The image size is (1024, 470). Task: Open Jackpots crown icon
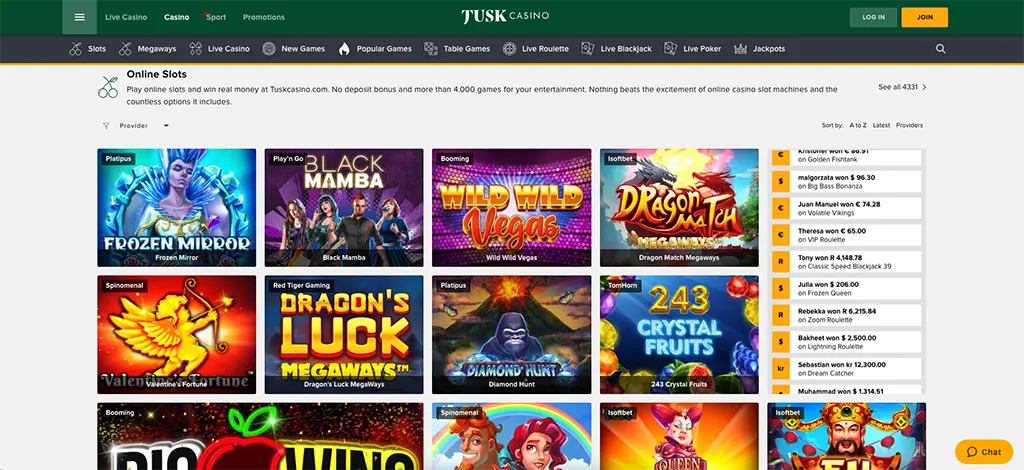pyautogui.click(x=741, y=48)
